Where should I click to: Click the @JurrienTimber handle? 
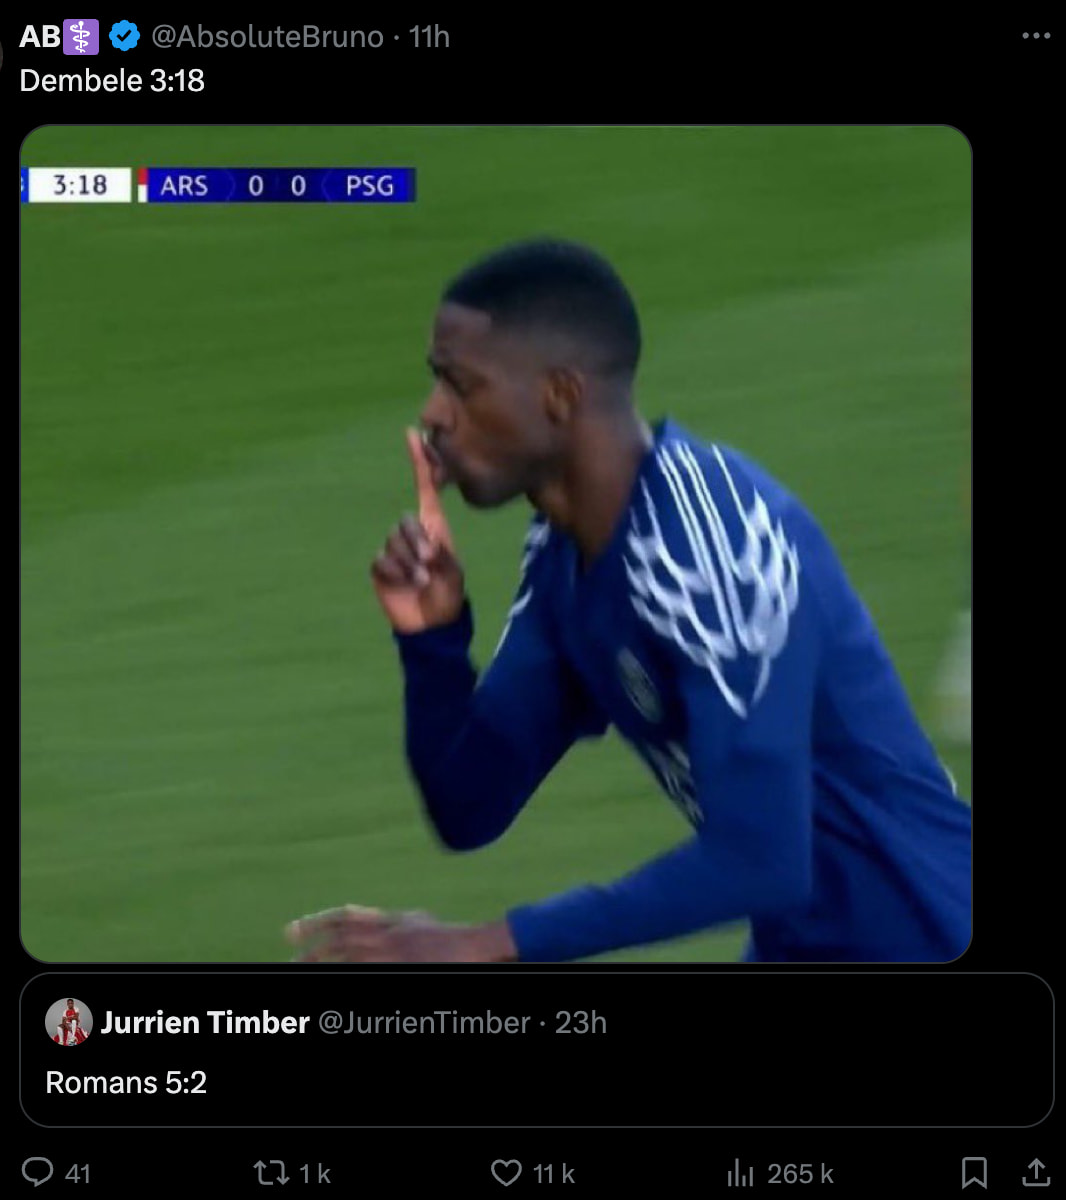coord(424,1022)
